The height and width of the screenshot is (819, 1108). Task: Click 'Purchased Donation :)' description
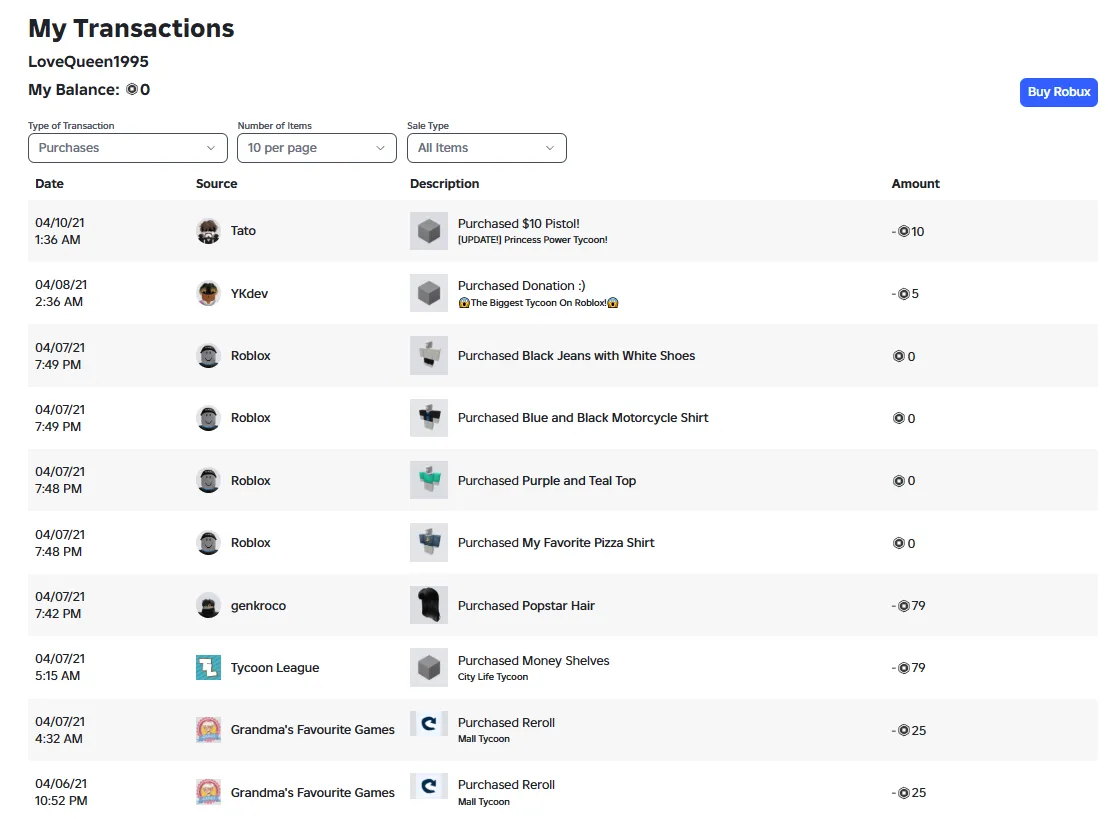[x=521, y=285]
